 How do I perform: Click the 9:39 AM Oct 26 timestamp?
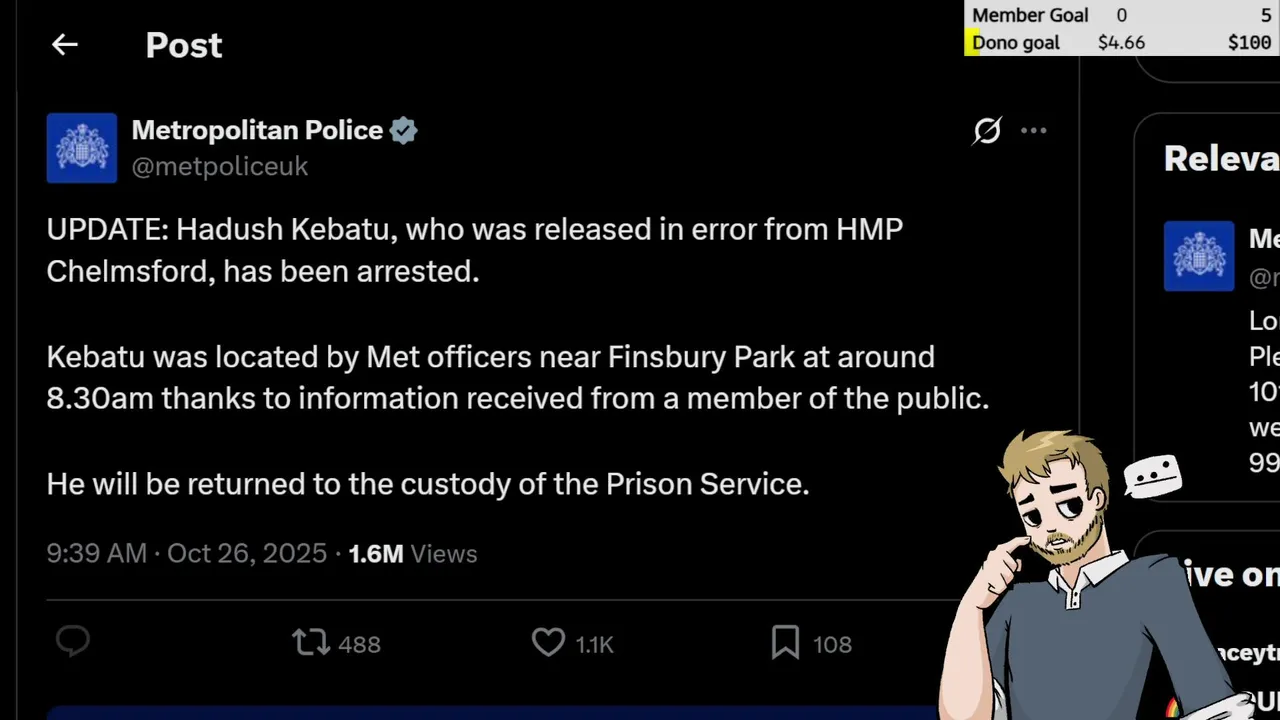coord(186,553)
